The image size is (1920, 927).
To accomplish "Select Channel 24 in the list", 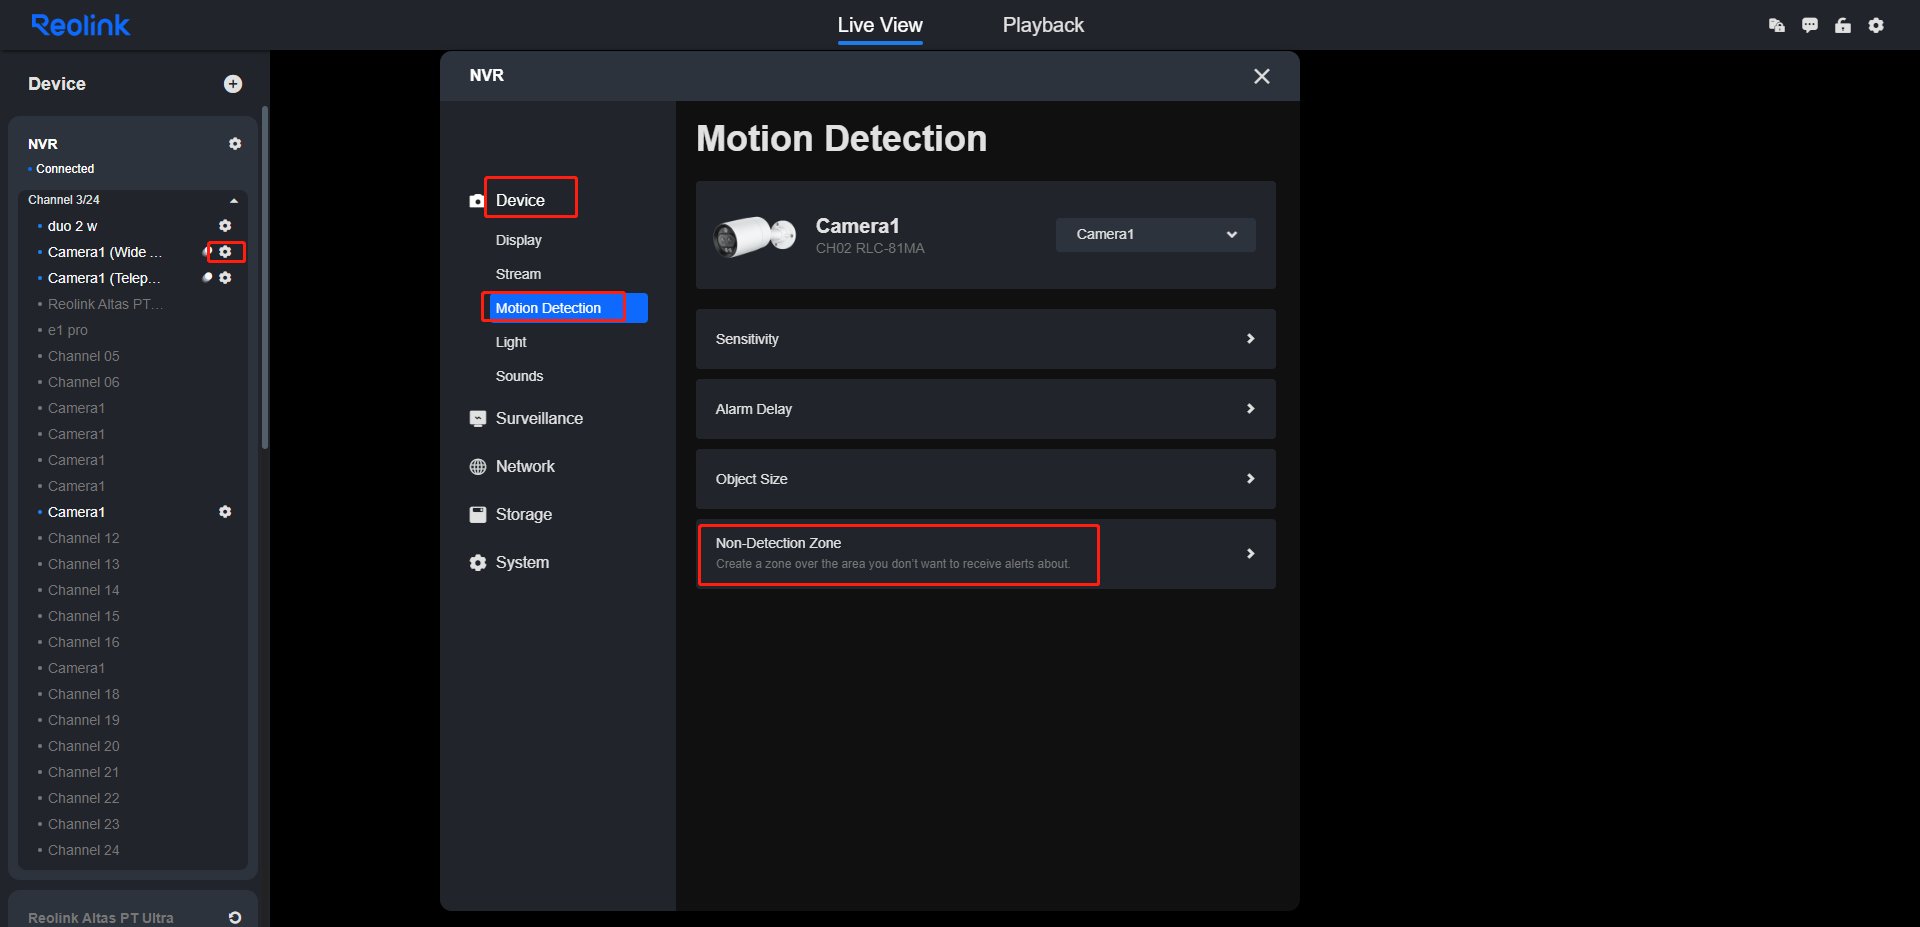I will tap(84, 850).
